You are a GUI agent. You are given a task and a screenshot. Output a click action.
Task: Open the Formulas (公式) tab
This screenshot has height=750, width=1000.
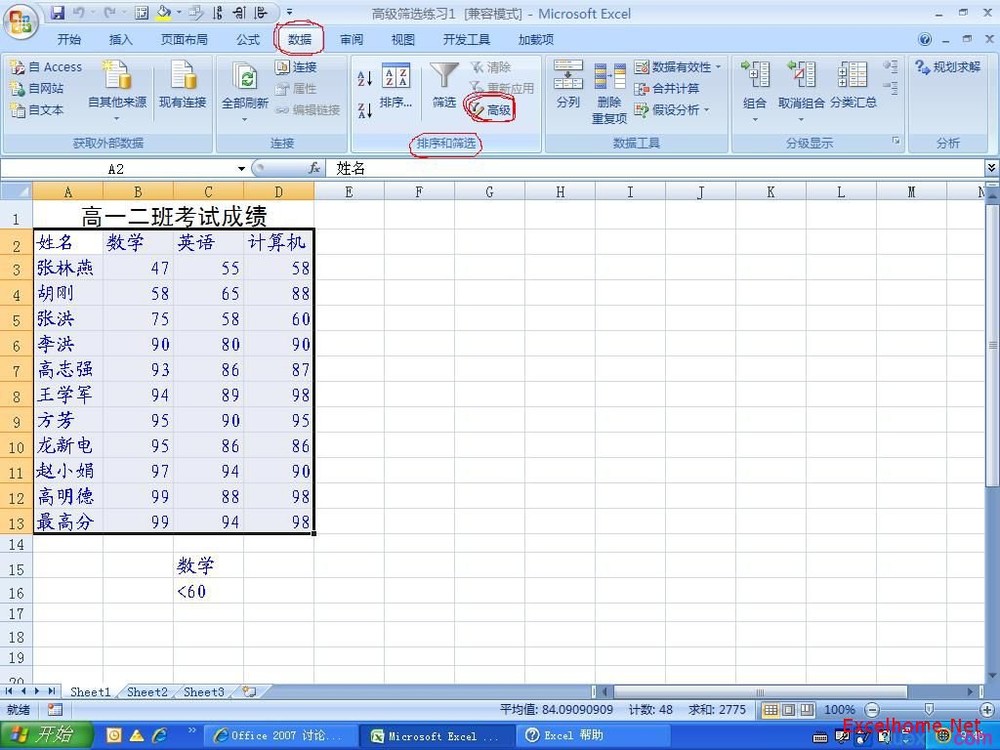247,40
